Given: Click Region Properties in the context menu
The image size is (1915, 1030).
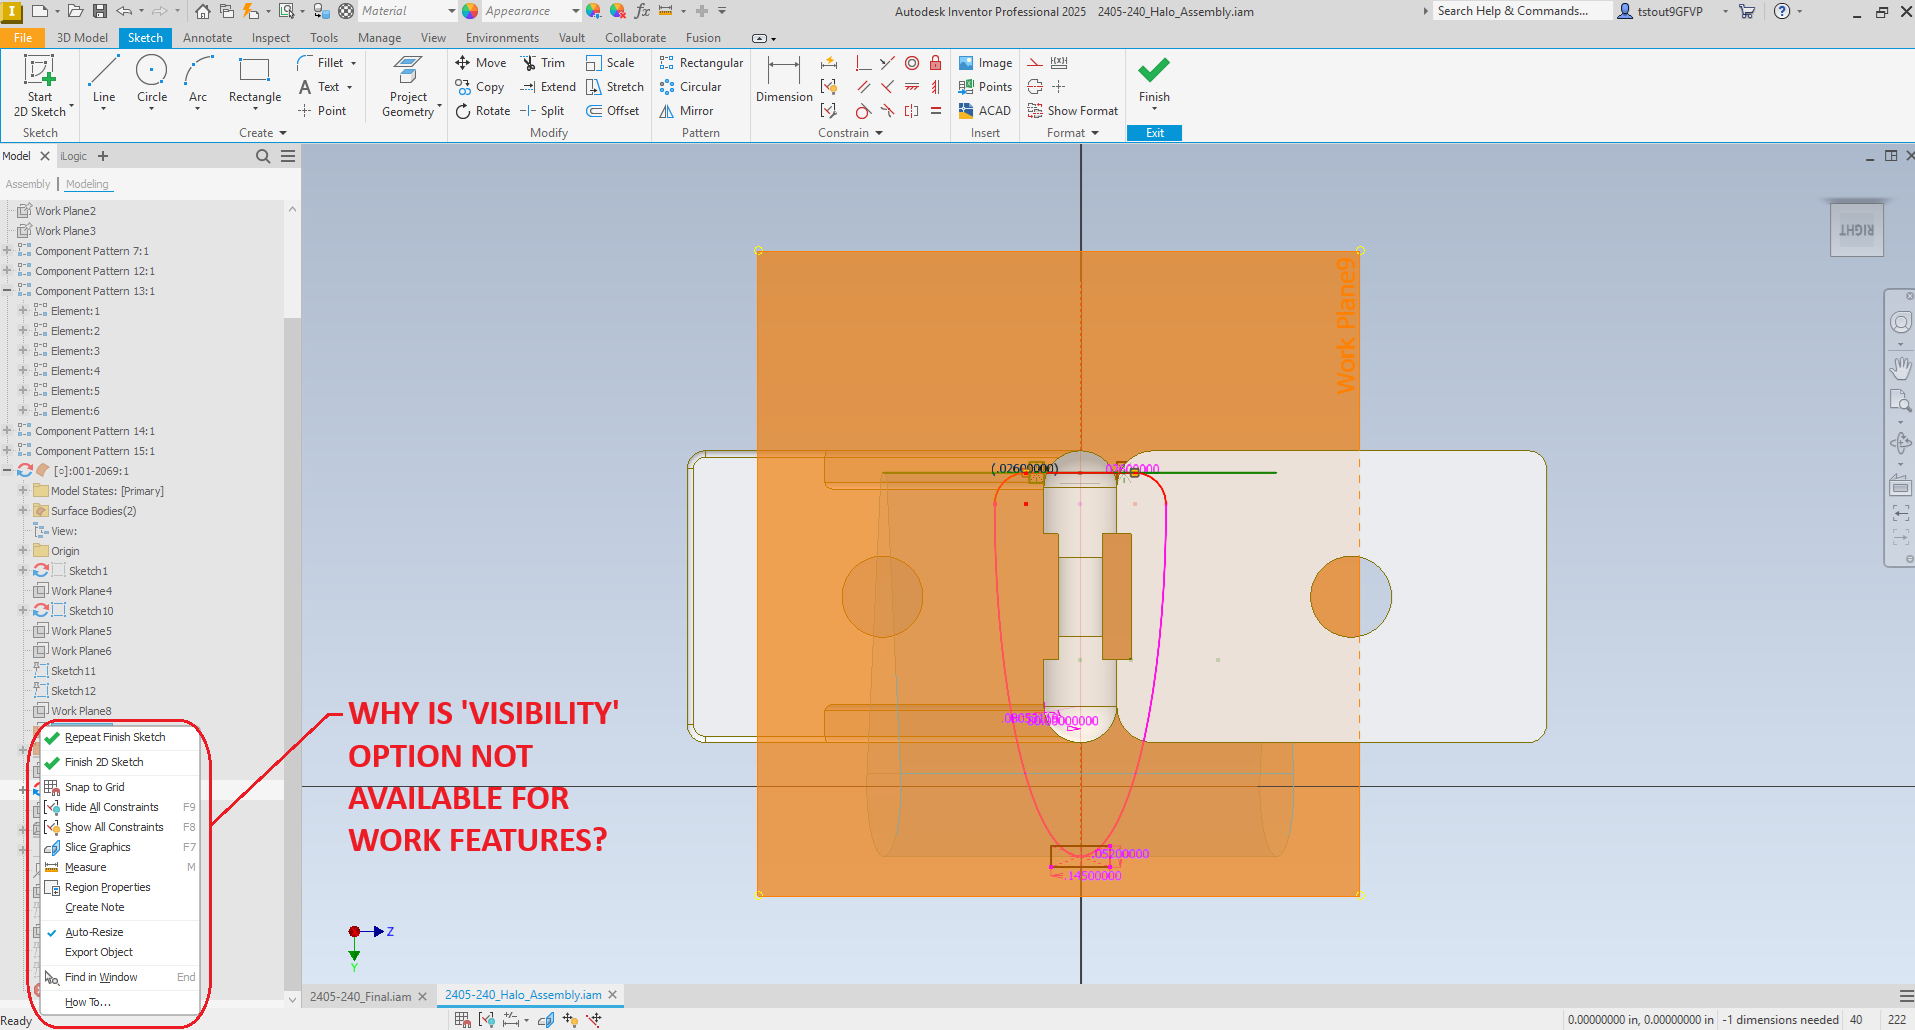Looking at the screenshot, I should pyautogui.click(x=108, y=887).
